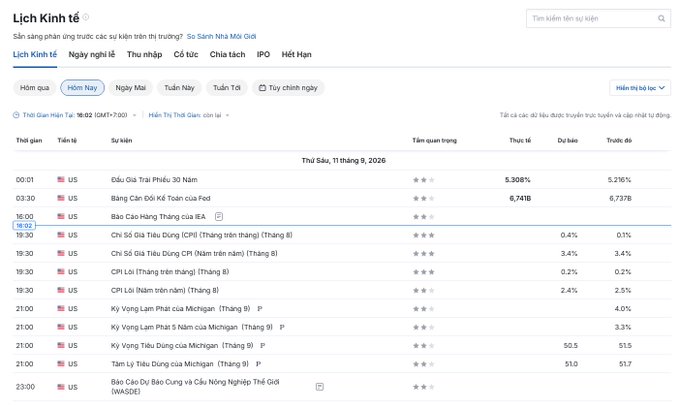Open the IEA monthly report document icon
Screen dimensions: 680x409
(219, 216)
